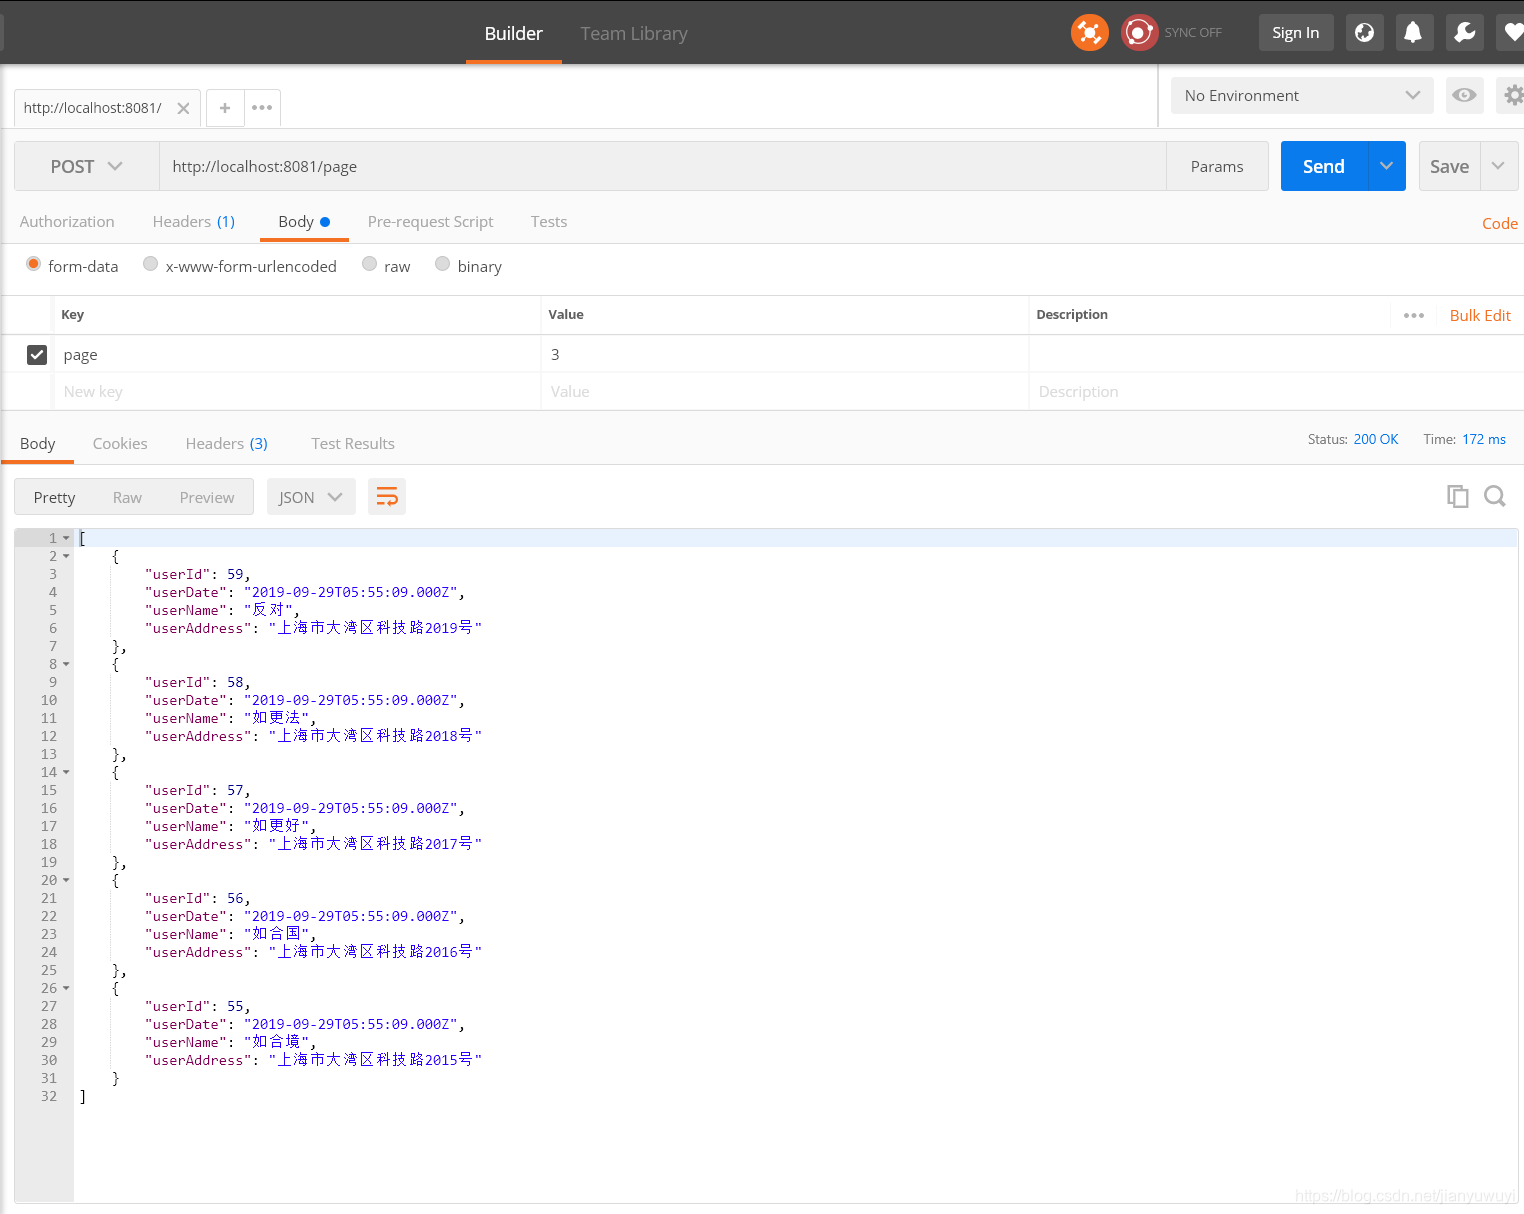Image resolution: width=1524 pixels, height=1214 pixels.
Task: Open the request Body tab
Action: click(x=304, y=222)
